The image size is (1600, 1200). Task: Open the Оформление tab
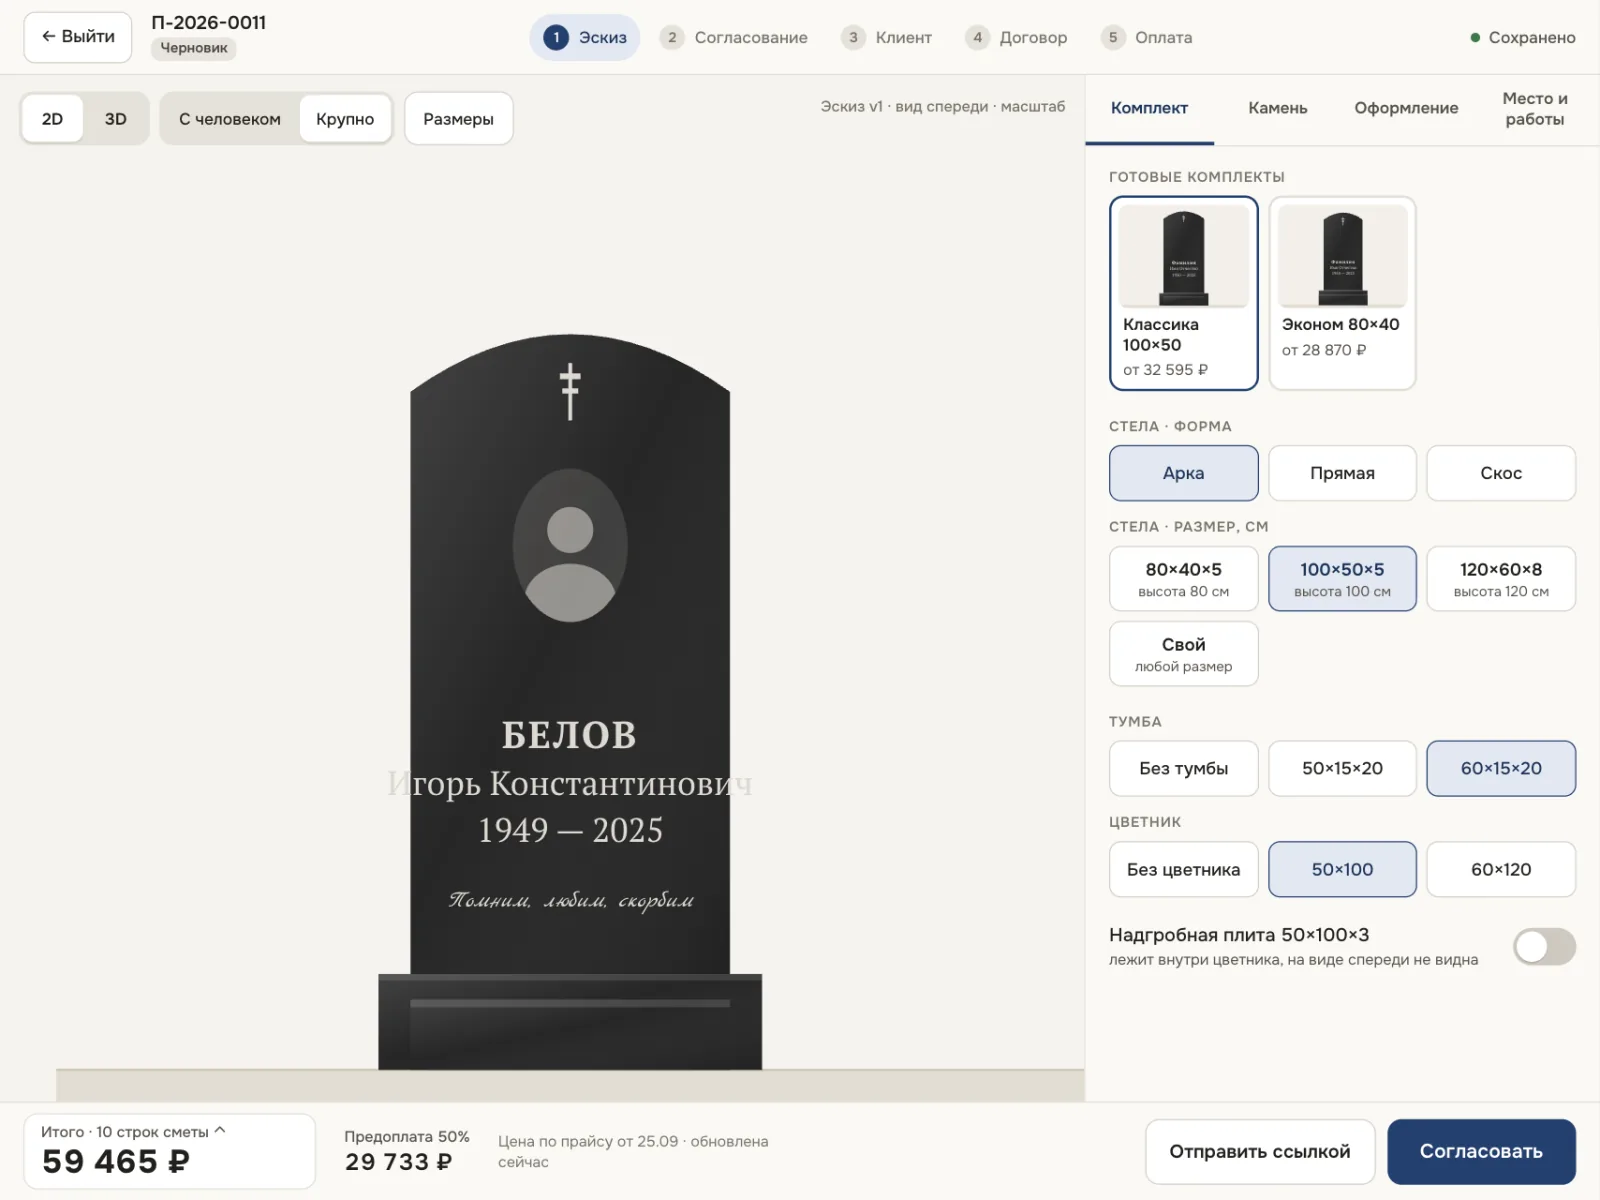[1406, 108]
